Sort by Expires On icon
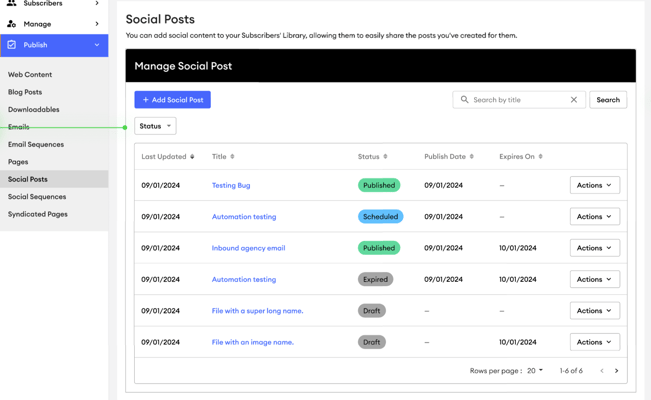This screenshot has height=400, width=651. [x=541, y=157]
